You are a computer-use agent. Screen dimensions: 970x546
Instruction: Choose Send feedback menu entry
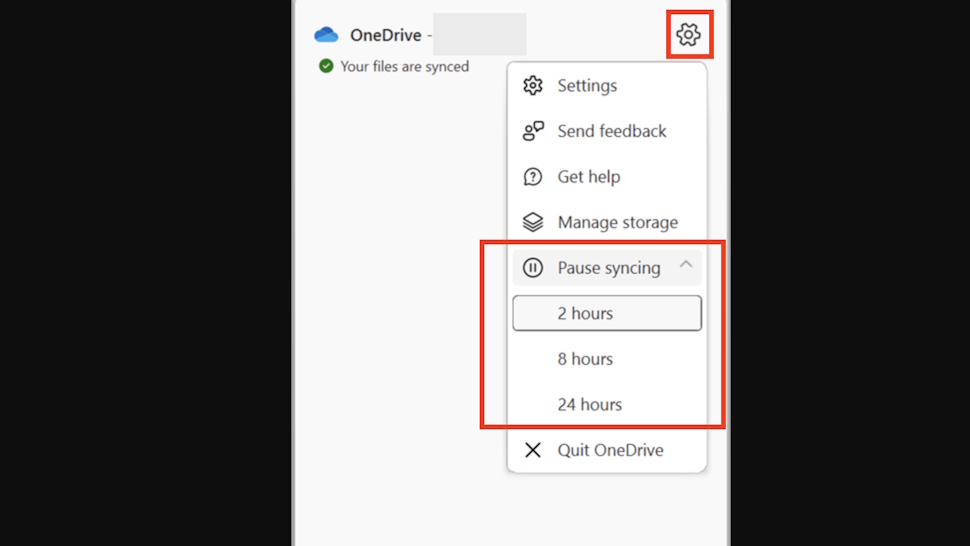607,131
